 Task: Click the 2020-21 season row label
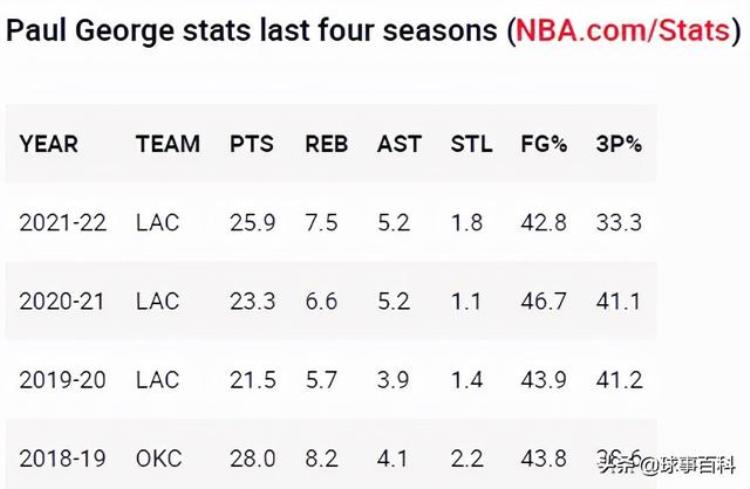(x=62, y=301)
